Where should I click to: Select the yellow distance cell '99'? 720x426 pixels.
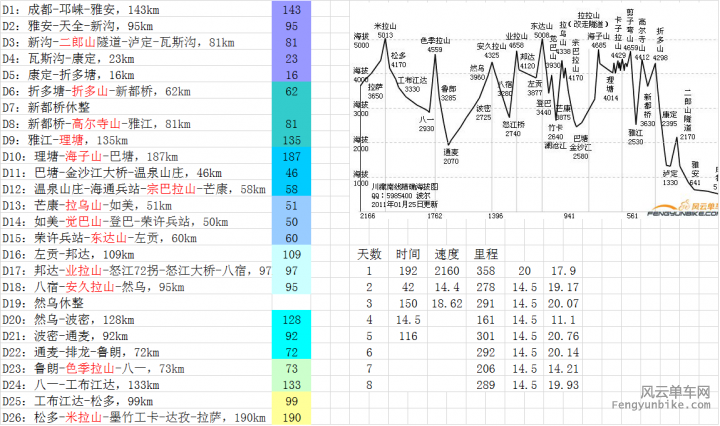[x=292, y=400]
